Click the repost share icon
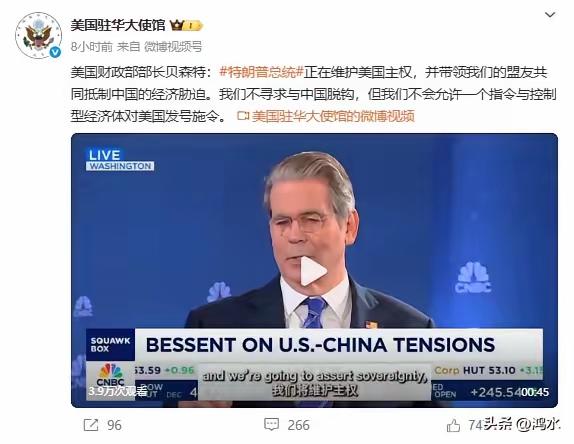The image size is (574, 444). pos(90,425)
